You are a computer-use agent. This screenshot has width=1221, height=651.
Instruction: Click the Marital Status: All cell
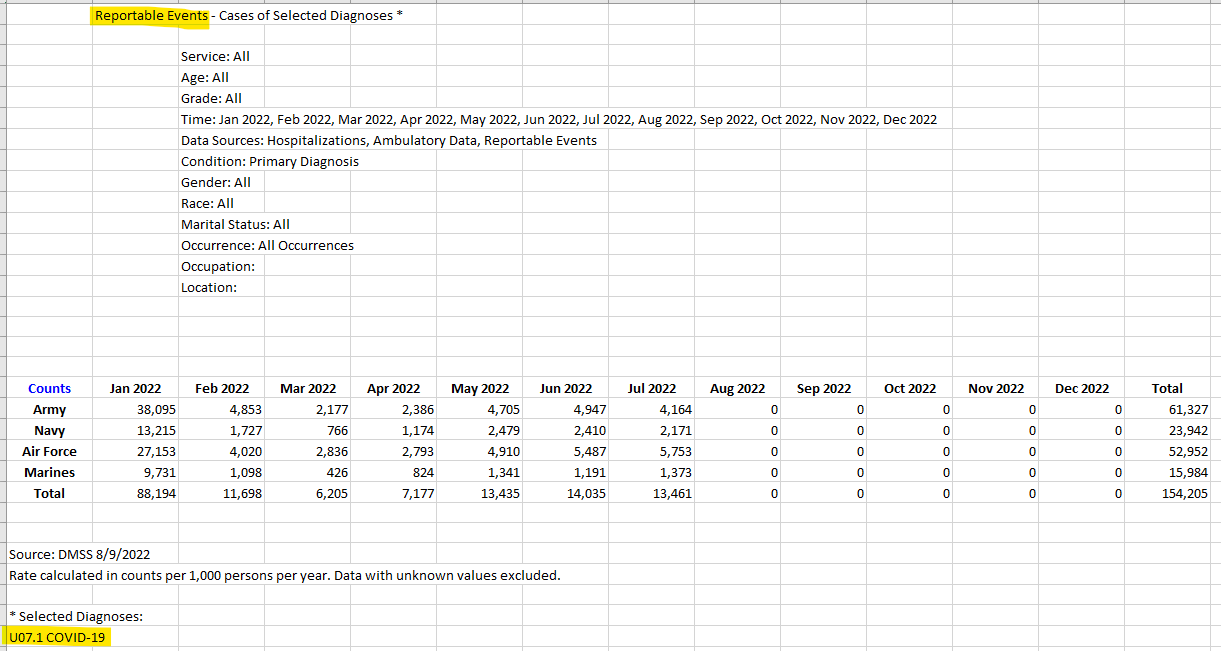pos(235,224)
